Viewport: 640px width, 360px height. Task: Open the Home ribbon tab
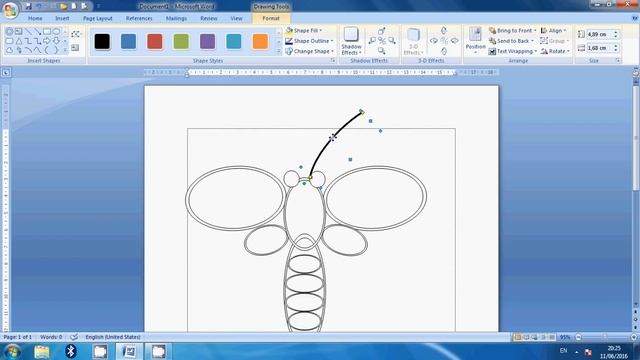tap(35, 18)
